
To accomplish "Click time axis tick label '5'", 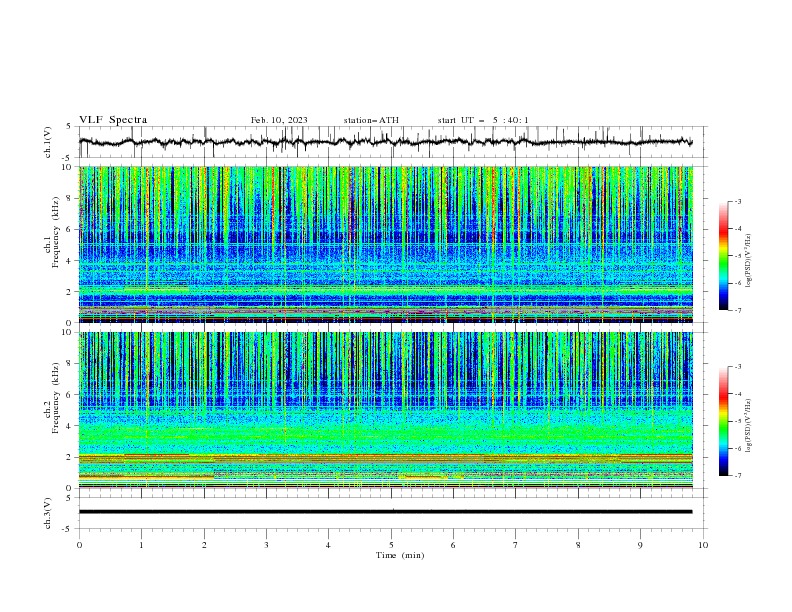I will pyautogui.click(x=391, y=545).
